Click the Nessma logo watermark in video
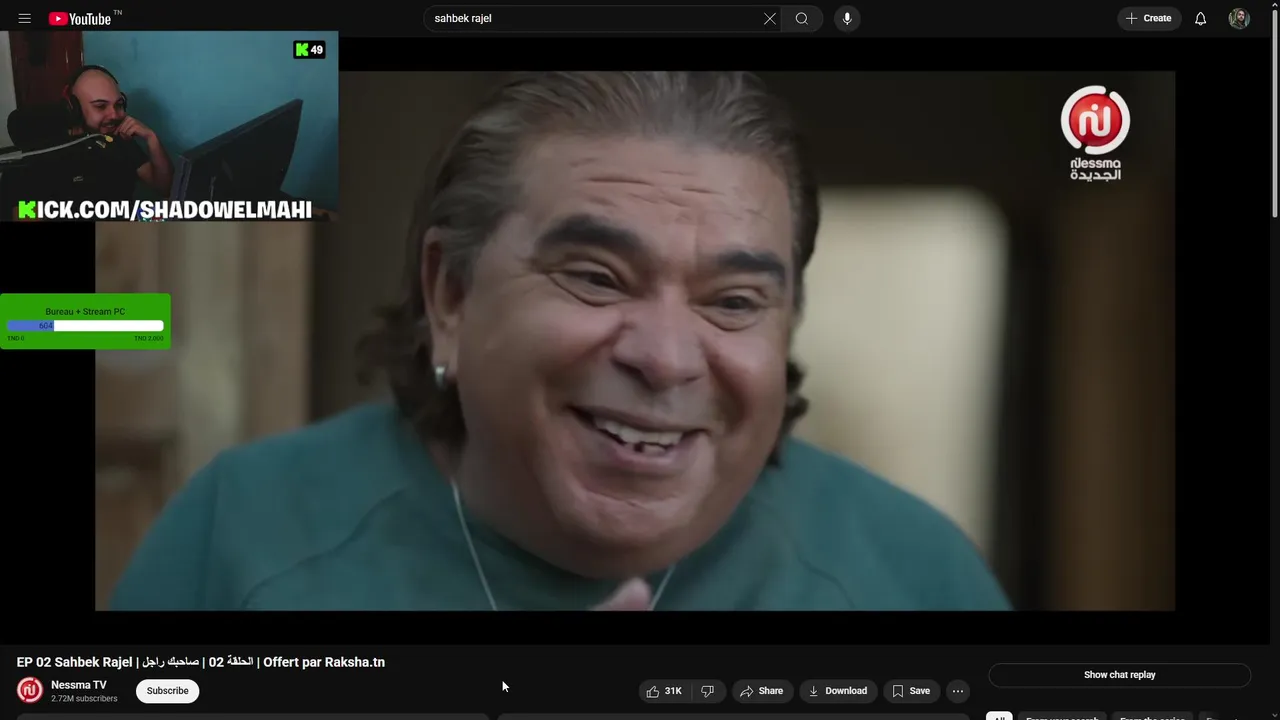This screenshot has height=720, width=1280. tap(1095, 133)
